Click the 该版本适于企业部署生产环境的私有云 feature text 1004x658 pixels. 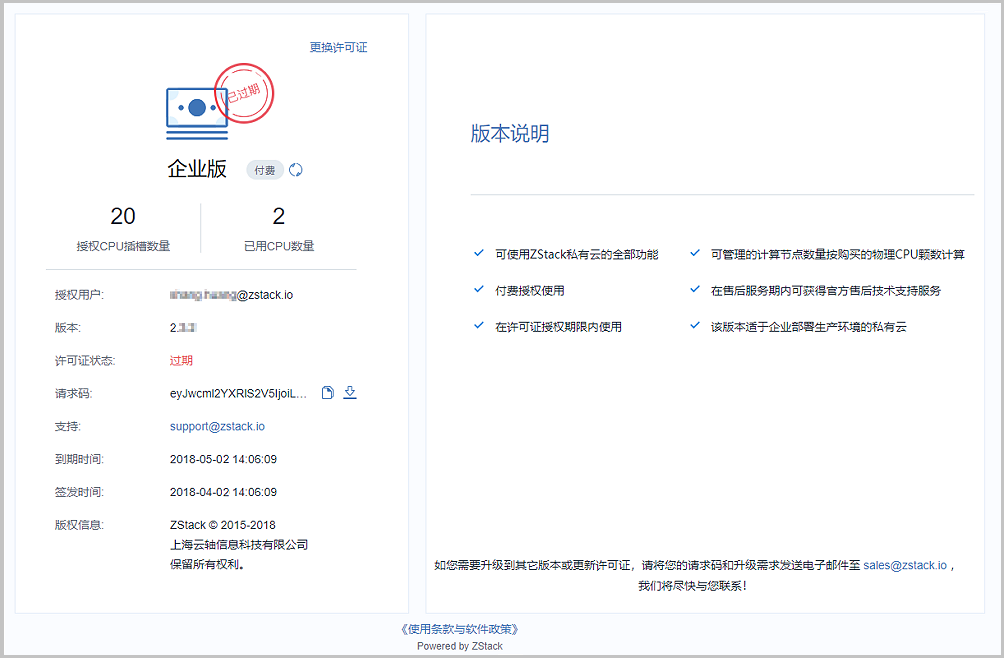point(809,327)
